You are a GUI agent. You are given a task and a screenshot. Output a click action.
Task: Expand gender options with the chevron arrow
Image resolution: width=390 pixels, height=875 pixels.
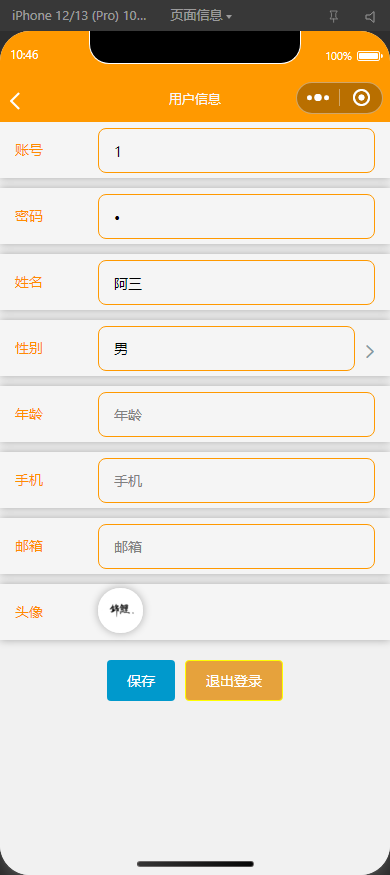369,351
